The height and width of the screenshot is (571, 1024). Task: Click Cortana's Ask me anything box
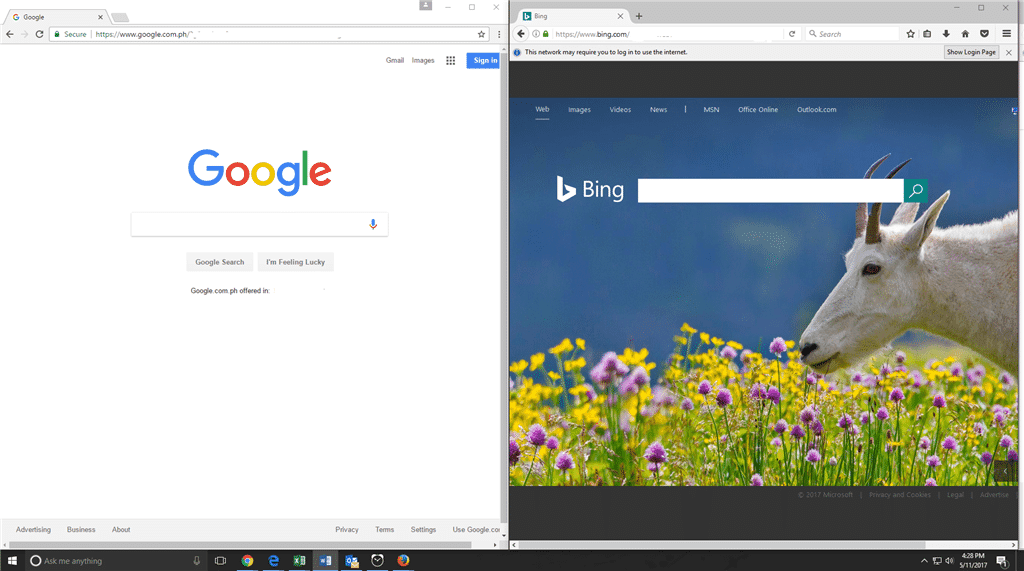point(114,561)
